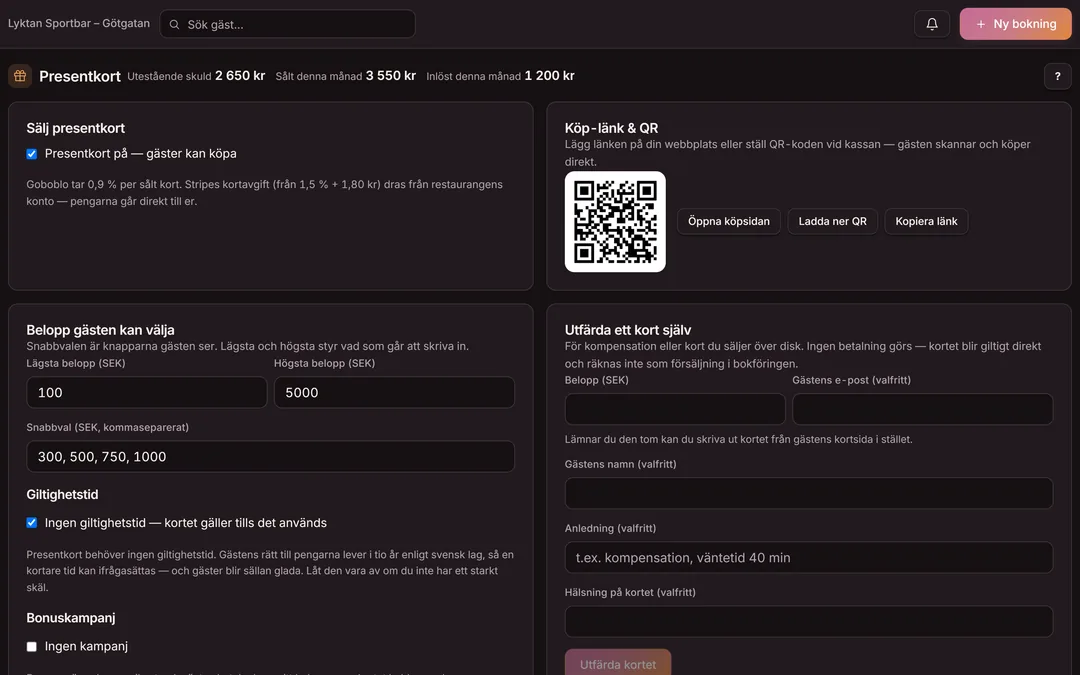This screenshot has height=675, width=1080.
Task: Click the Giltighetstid heading
Action: pos(63,495)
